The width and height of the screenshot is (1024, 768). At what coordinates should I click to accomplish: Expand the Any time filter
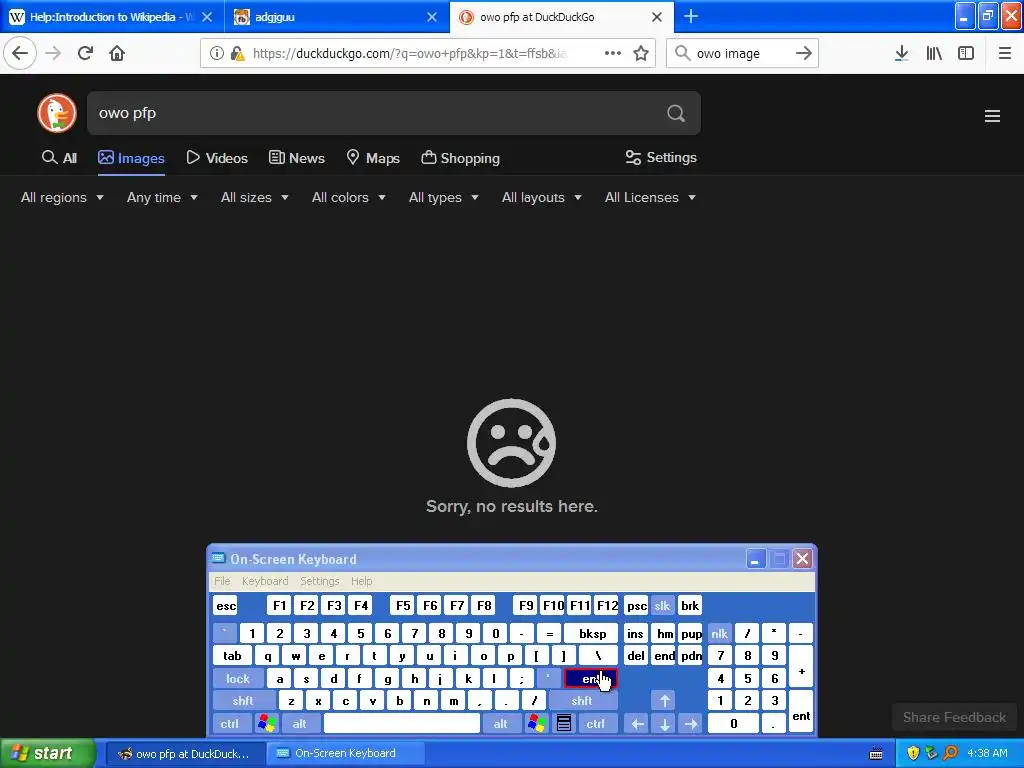pos(162,197)
